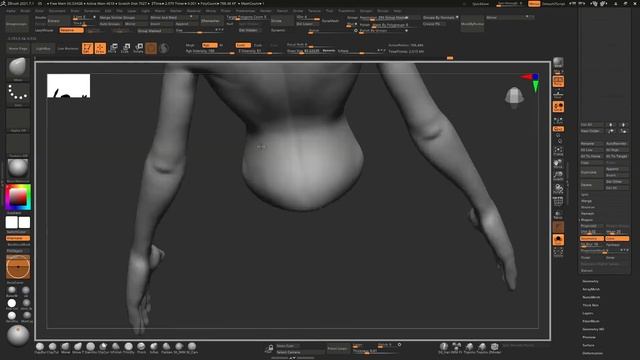Click the LightBox button
The width and height of the screenshot is (640, 360).
pyautogui.click(x=43, y=48)
